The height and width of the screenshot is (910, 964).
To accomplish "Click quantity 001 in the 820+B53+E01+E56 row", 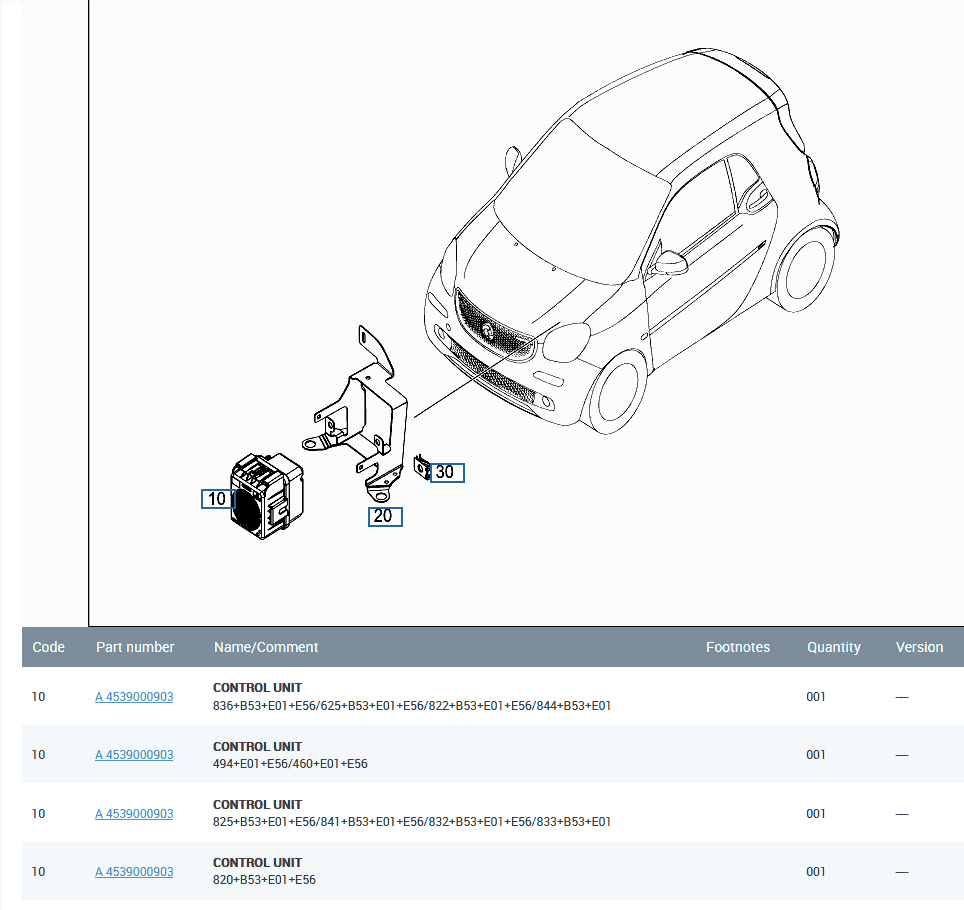I will pyautogui.click(x=816, y=871).
